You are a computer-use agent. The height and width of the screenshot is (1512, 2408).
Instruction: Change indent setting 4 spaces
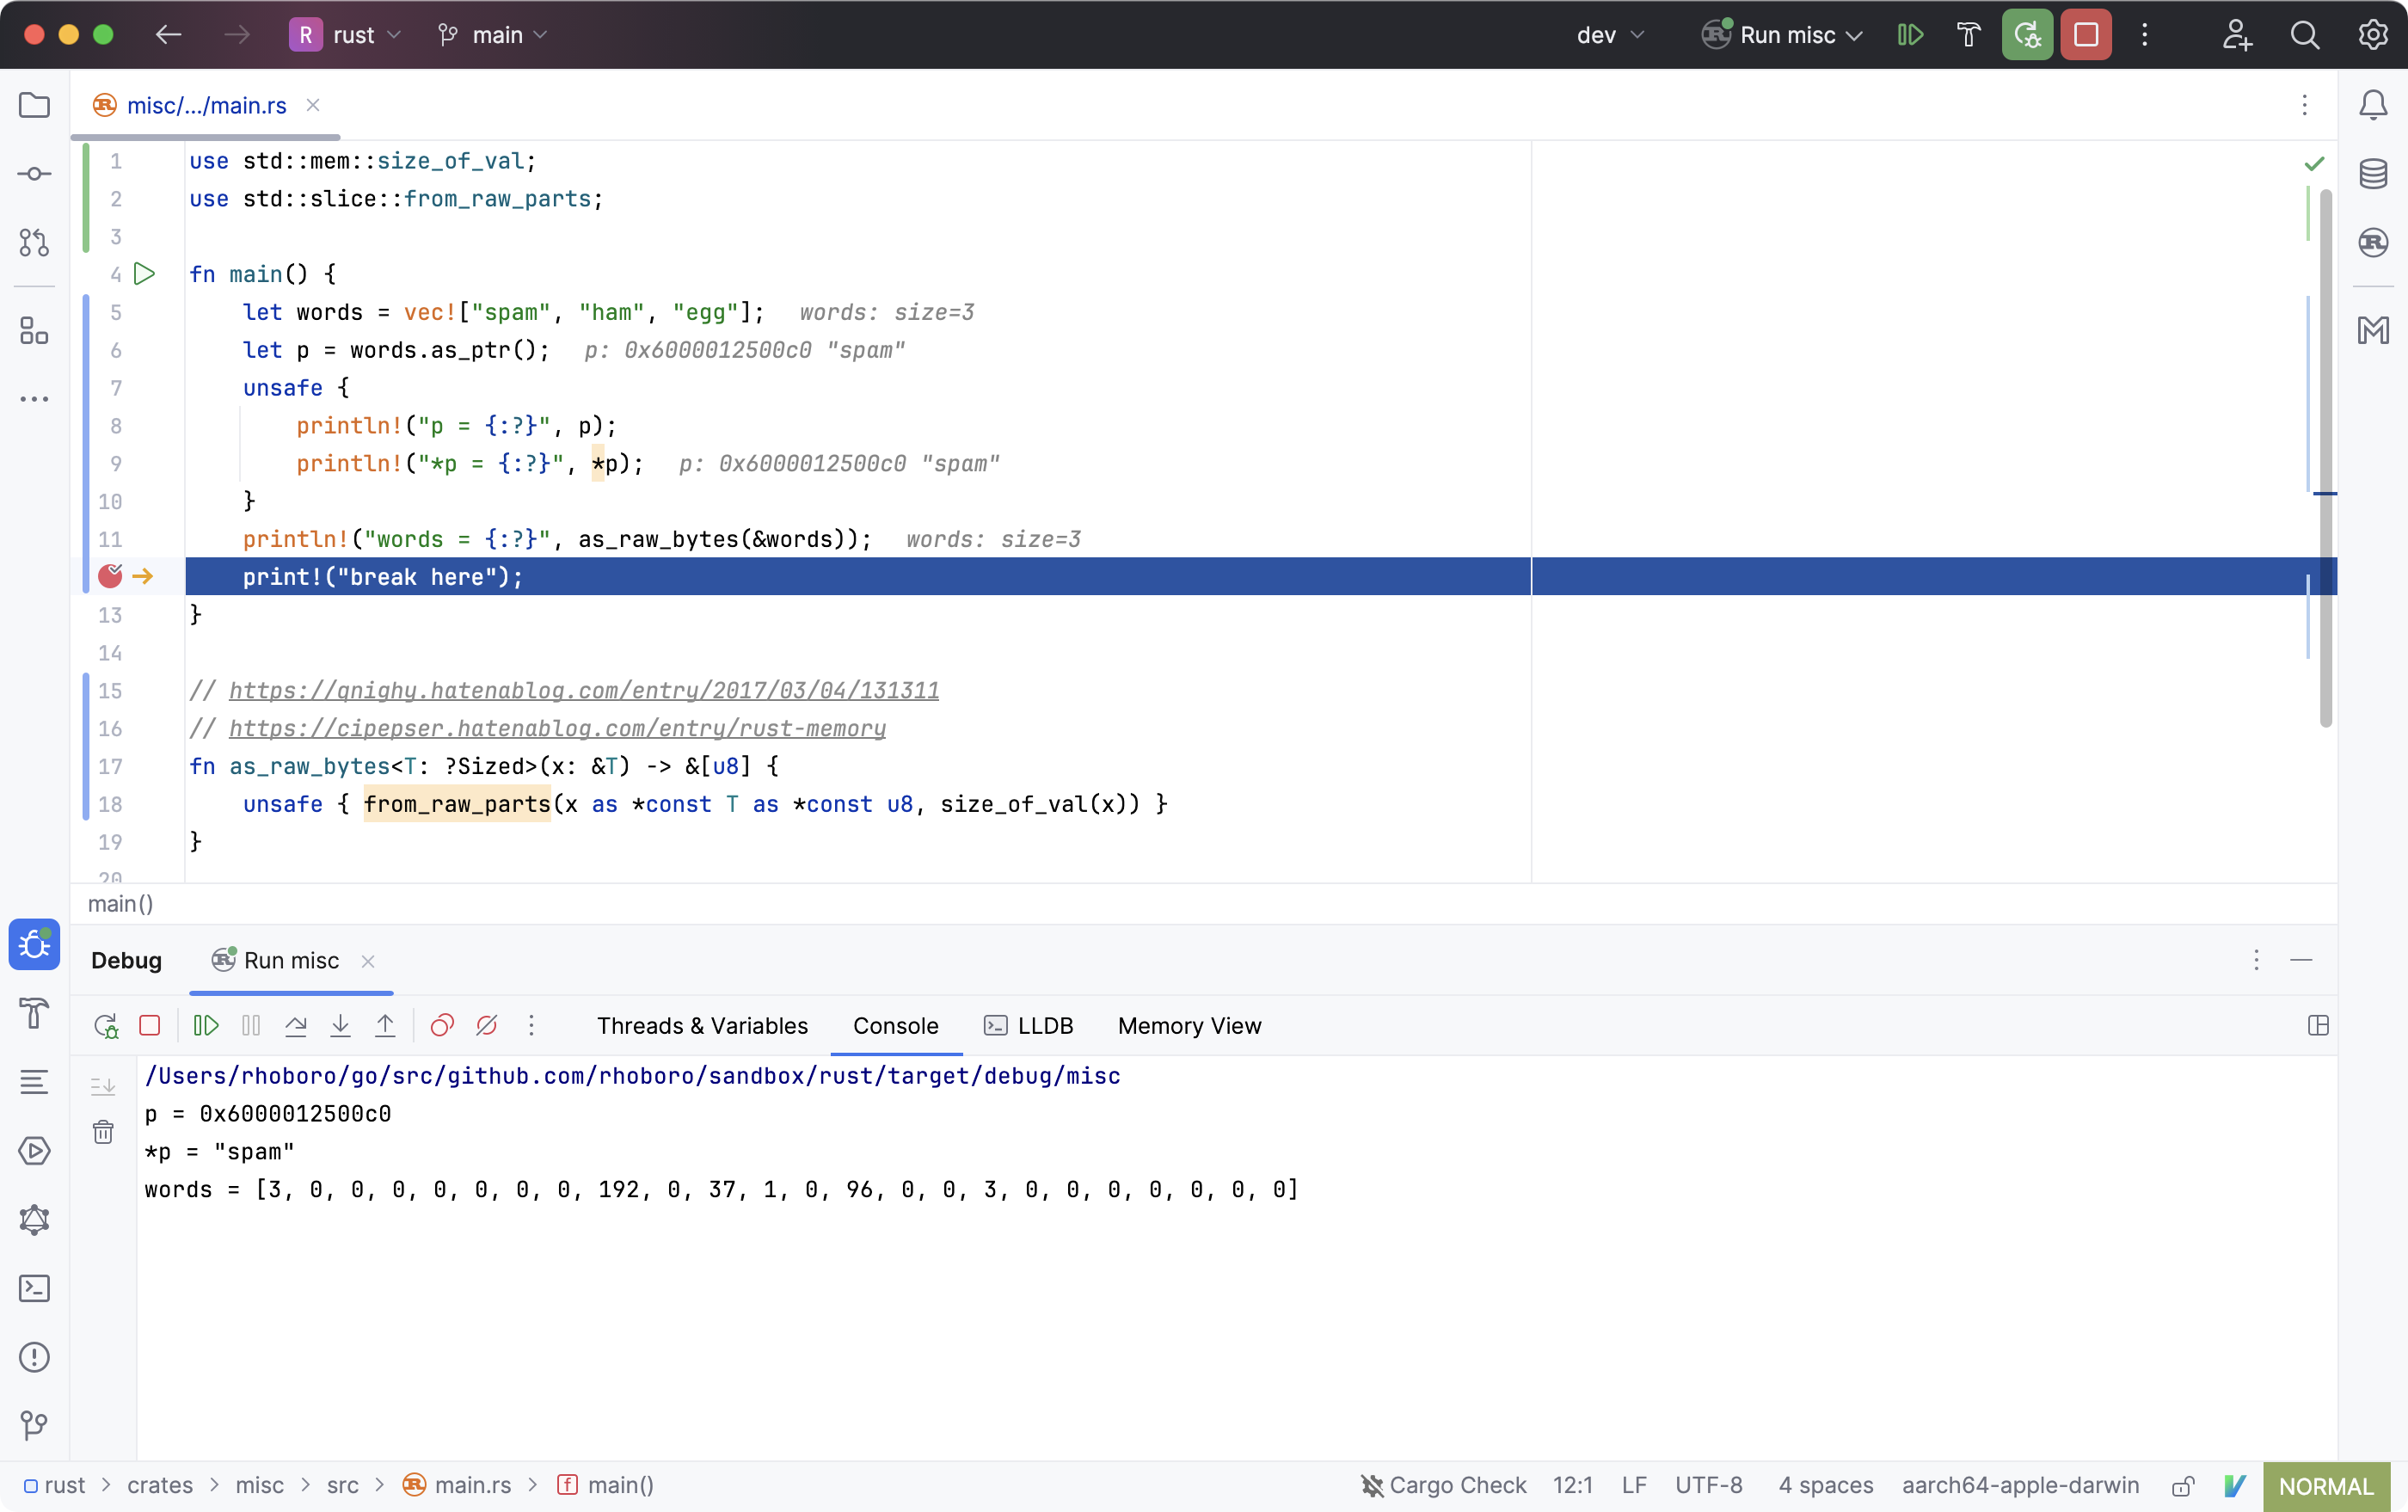1825,1485
